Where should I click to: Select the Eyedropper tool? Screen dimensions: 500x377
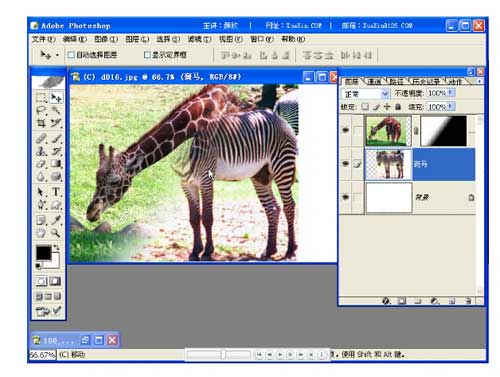tap(56, 220)
